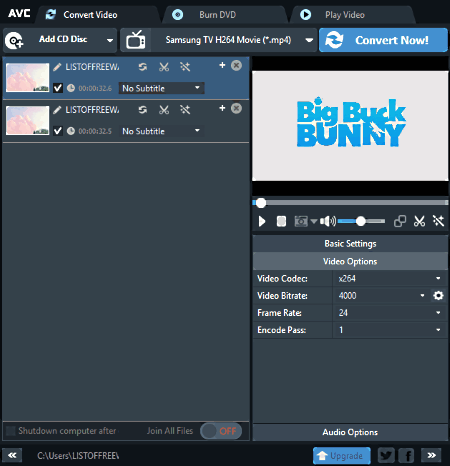Click the Add CD Disc button
This screenshot has height=466, width=450.
[60, 40]
